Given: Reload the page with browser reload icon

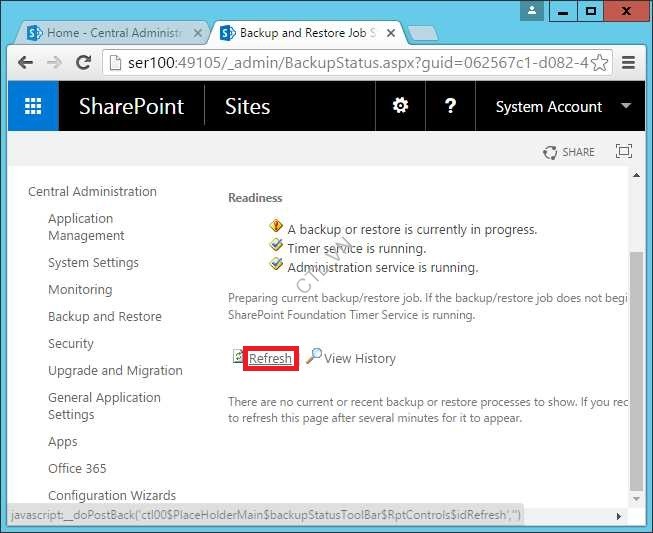Looking at the screenshot, I should click(84, 63).
